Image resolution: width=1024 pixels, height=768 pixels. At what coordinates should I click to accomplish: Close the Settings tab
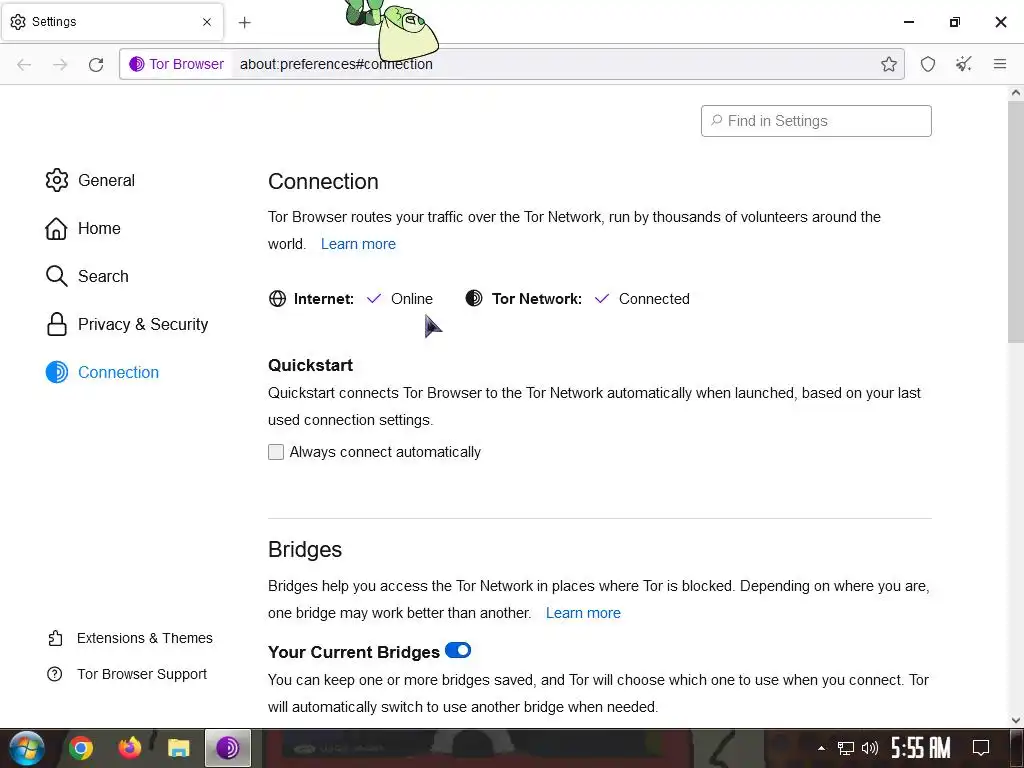(x=207, y=22)
